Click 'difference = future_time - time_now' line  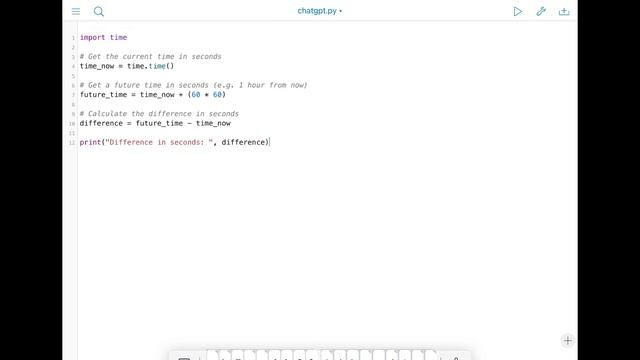click(x=155, y=123)
